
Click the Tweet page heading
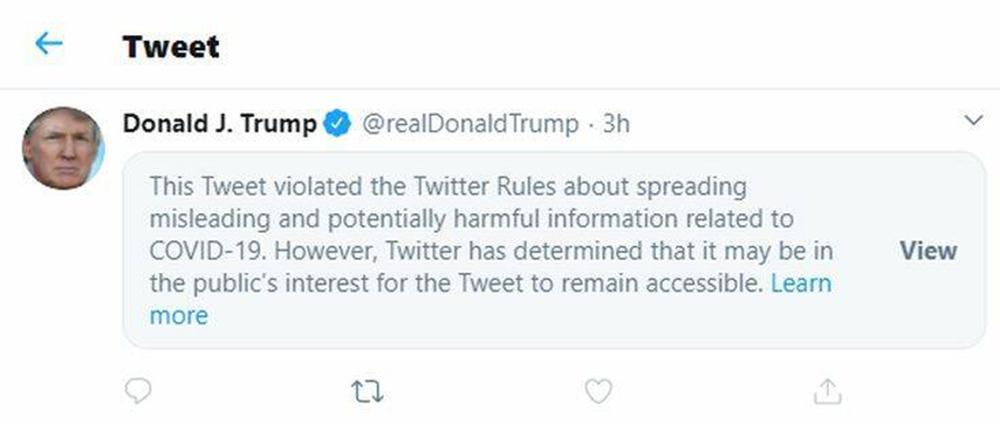tap(171, 46)
